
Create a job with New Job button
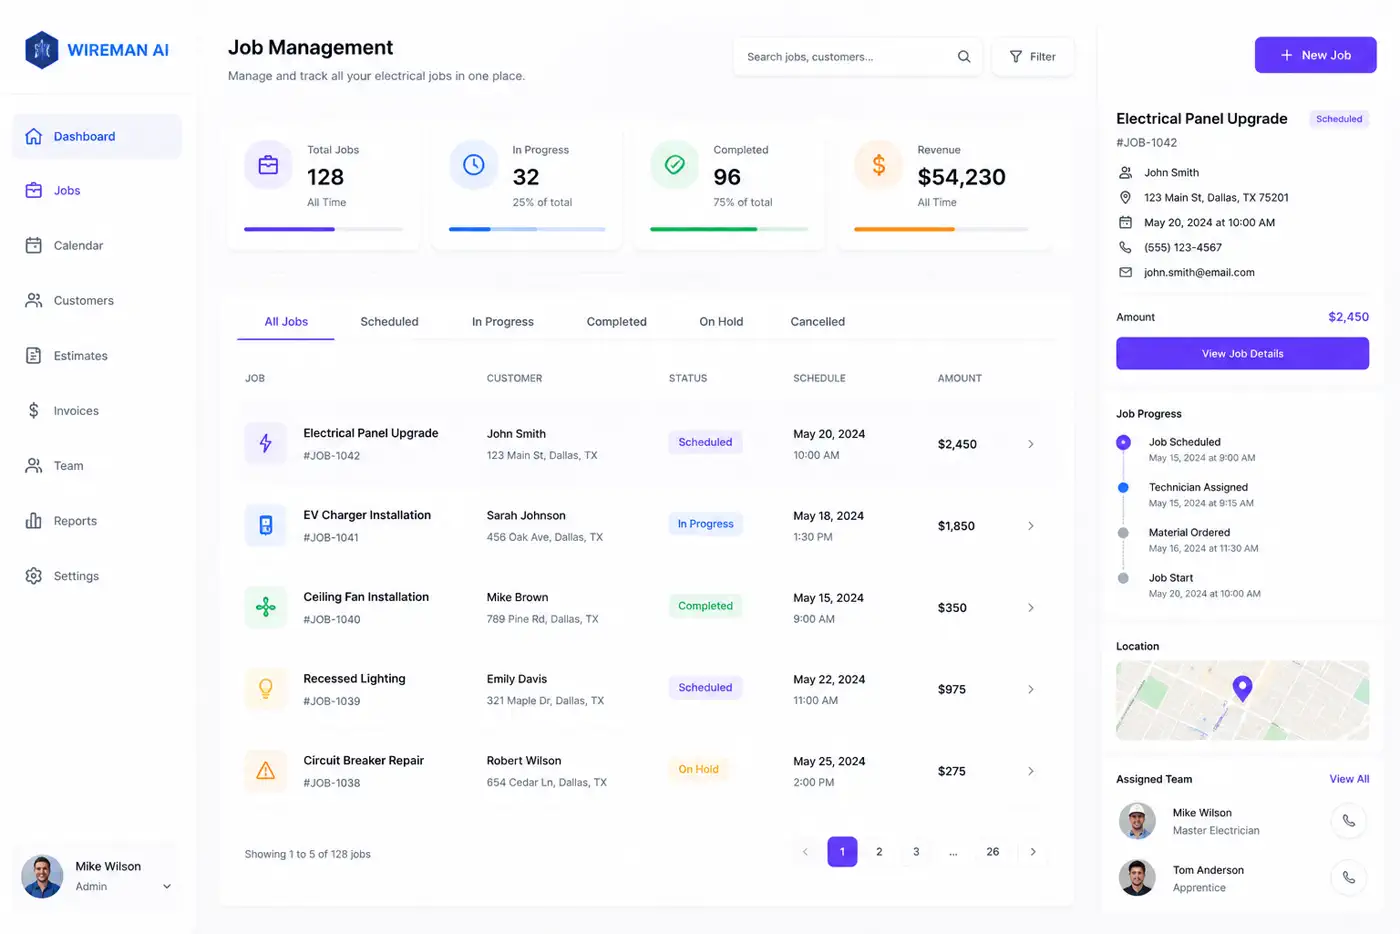(x=1315, y=55)
